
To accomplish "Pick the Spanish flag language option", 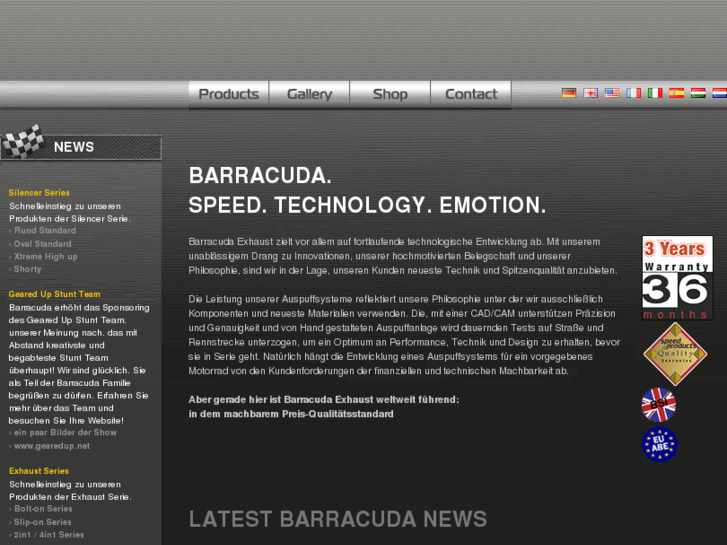I will tap(676, 93).
